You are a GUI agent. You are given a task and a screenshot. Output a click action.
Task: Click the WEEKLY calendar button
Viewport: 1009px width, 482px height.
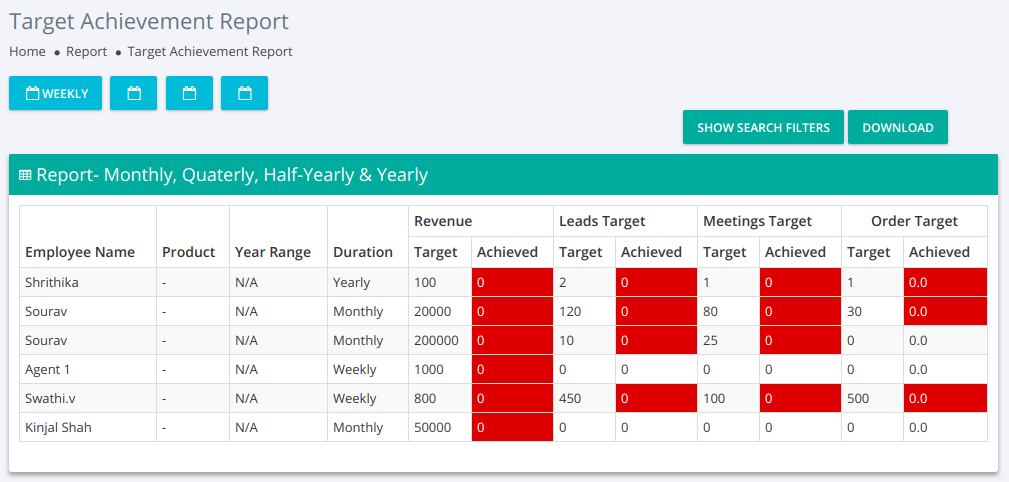pos(55,93)
